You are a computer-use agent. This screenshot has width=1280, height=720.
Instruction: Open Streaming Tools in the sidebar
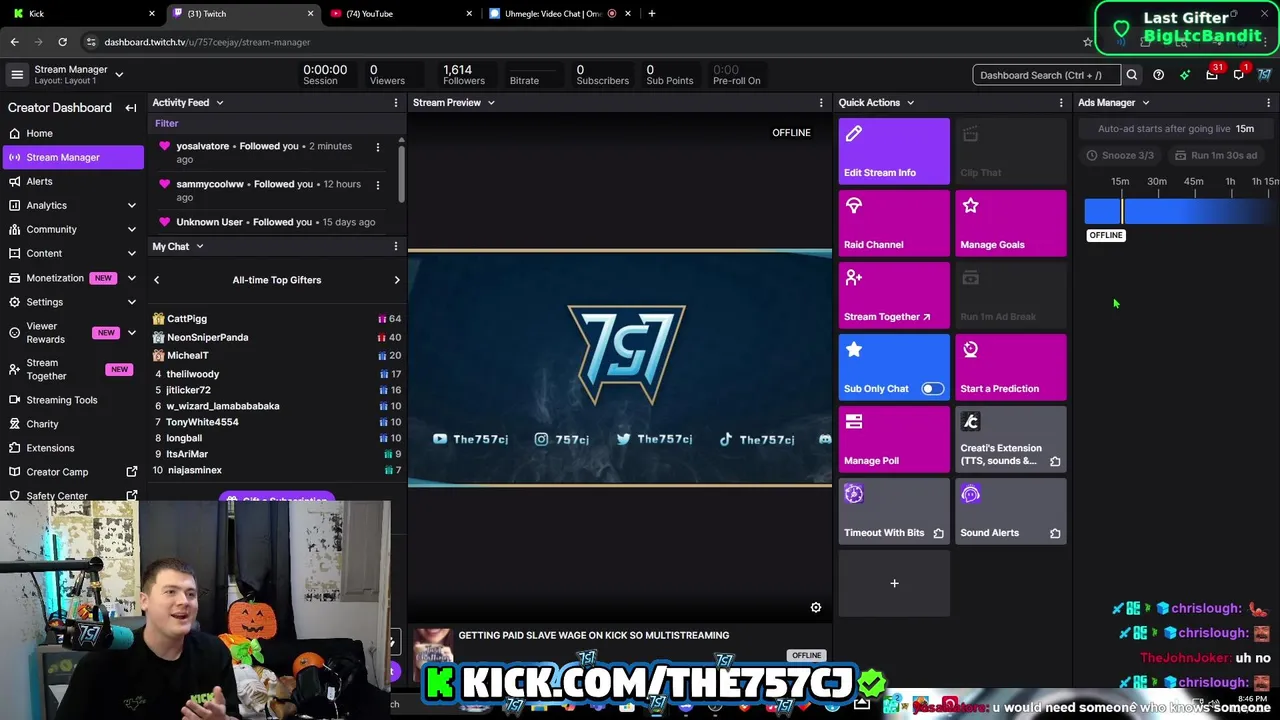pyautogui.click(x=72, y=400)
